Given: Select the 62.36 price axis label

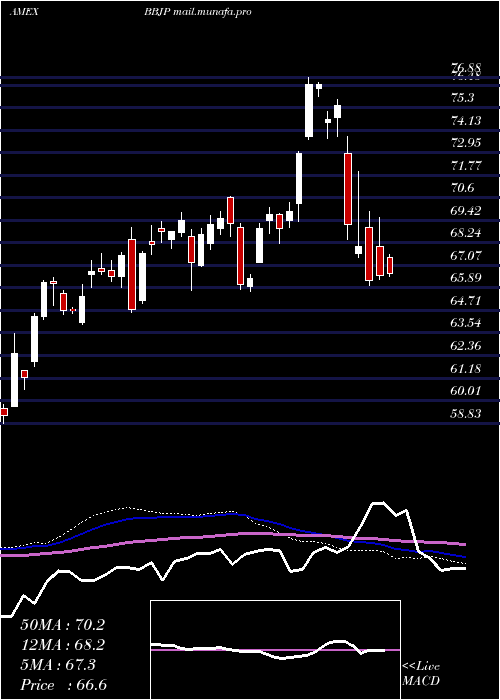Looking at the screenshot, I should [466, 346].
